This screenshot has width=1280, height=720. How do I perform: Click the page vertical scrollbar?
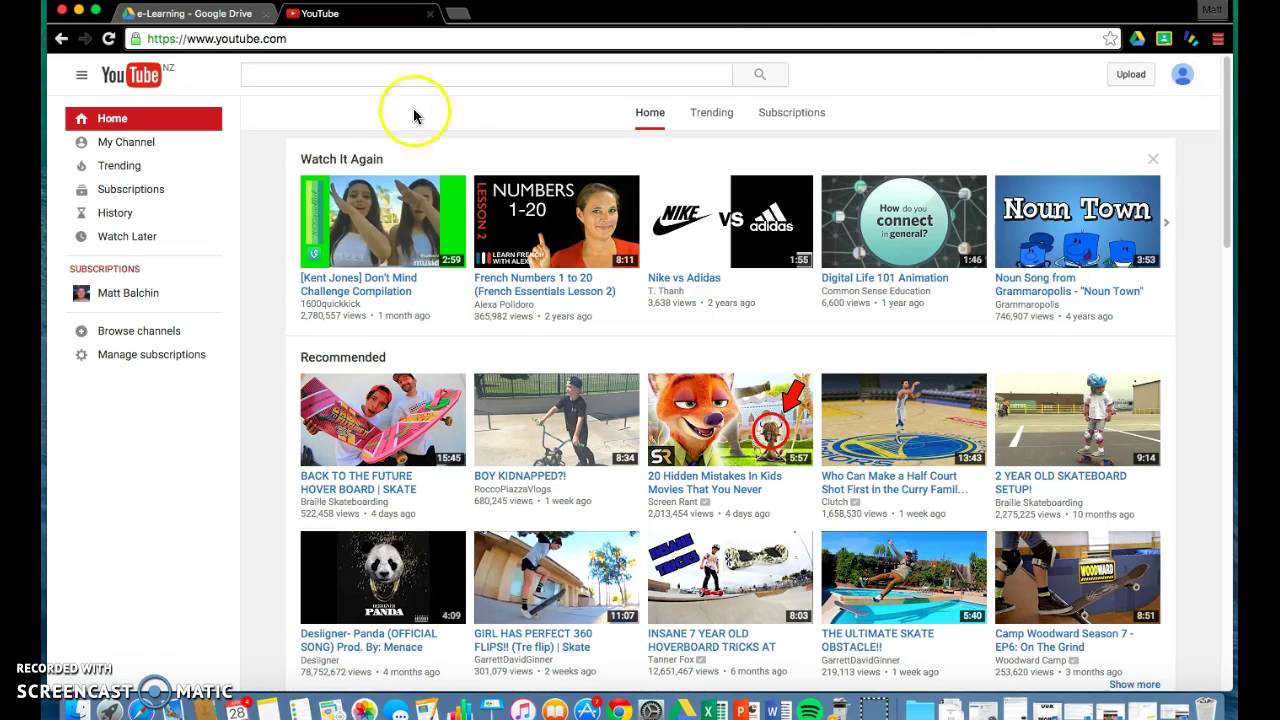(1227, 150)
